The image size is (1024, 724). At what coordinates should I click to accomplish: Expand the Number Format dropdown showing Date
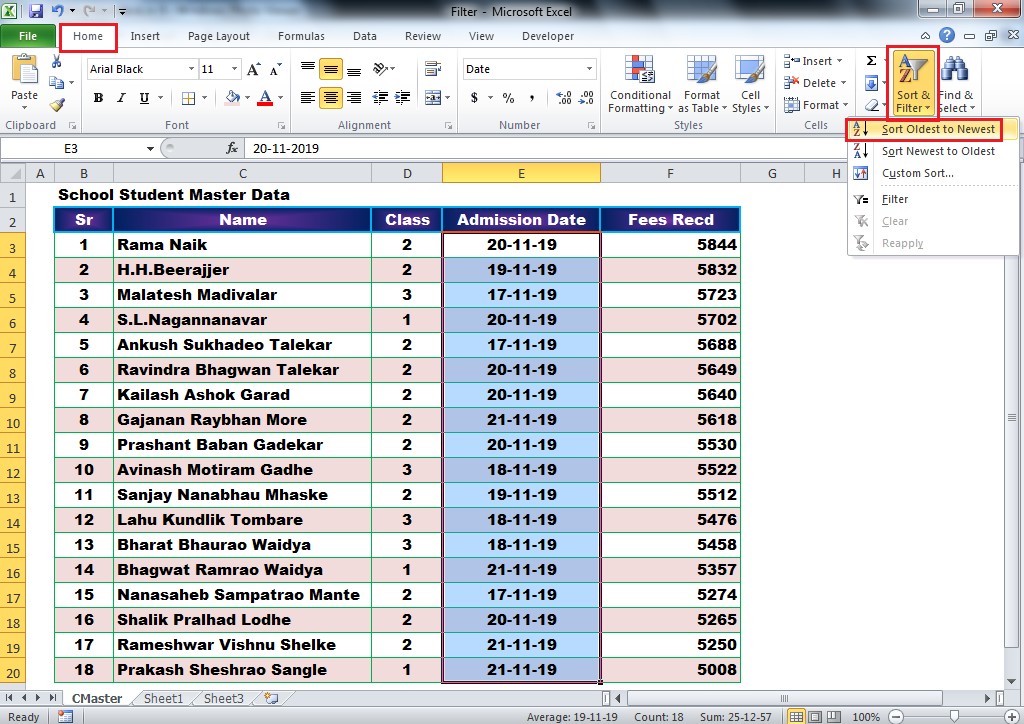coord(590,68)
